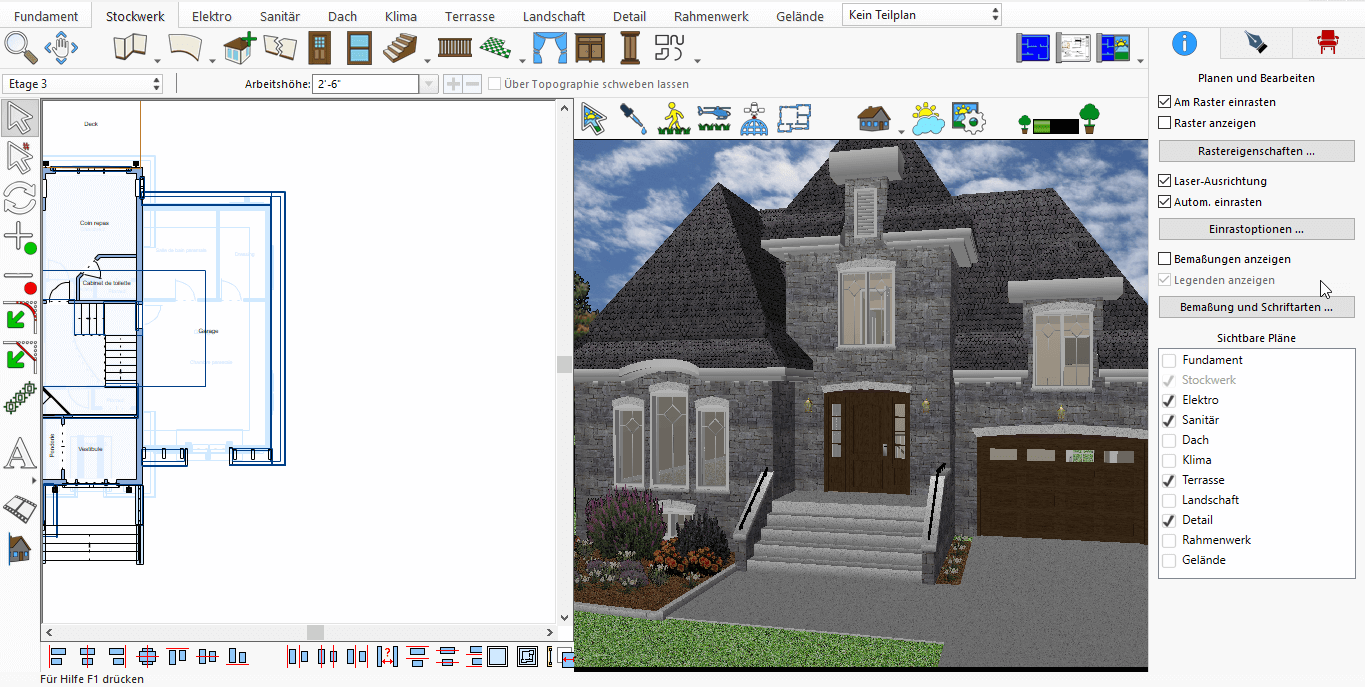Expand the Arbeitshöhe dropdown arrow
1365x687 pixels.
point(429,84)
